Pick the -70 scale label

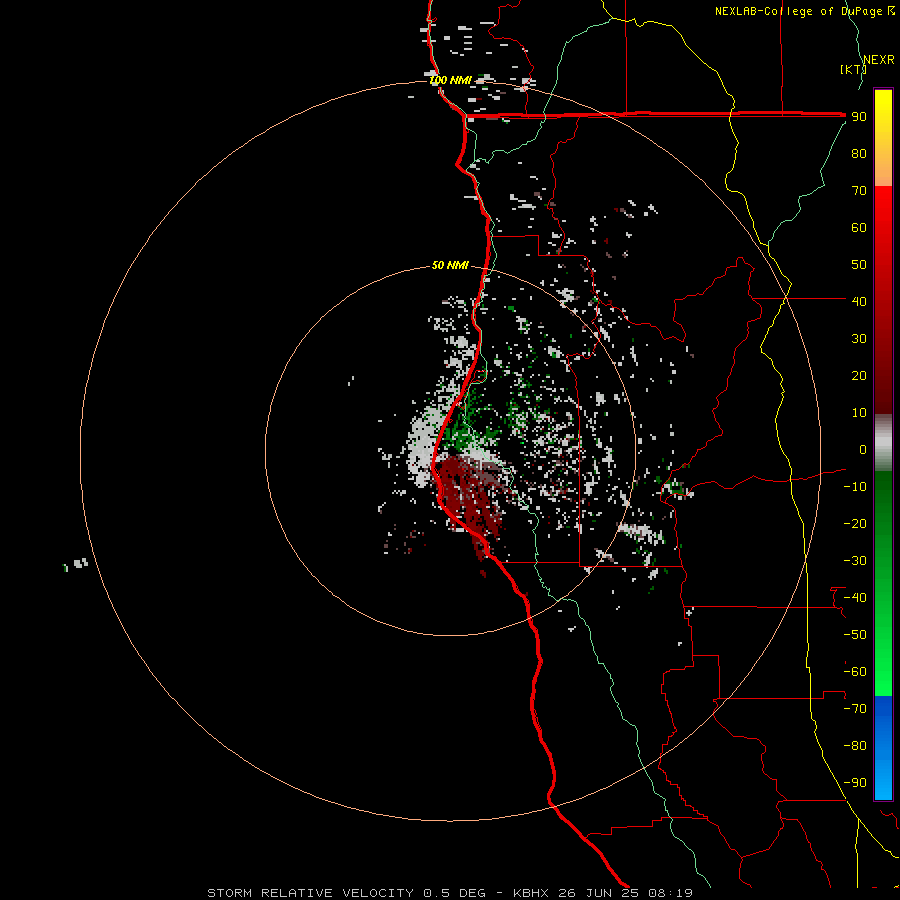[x=855, y=709]
